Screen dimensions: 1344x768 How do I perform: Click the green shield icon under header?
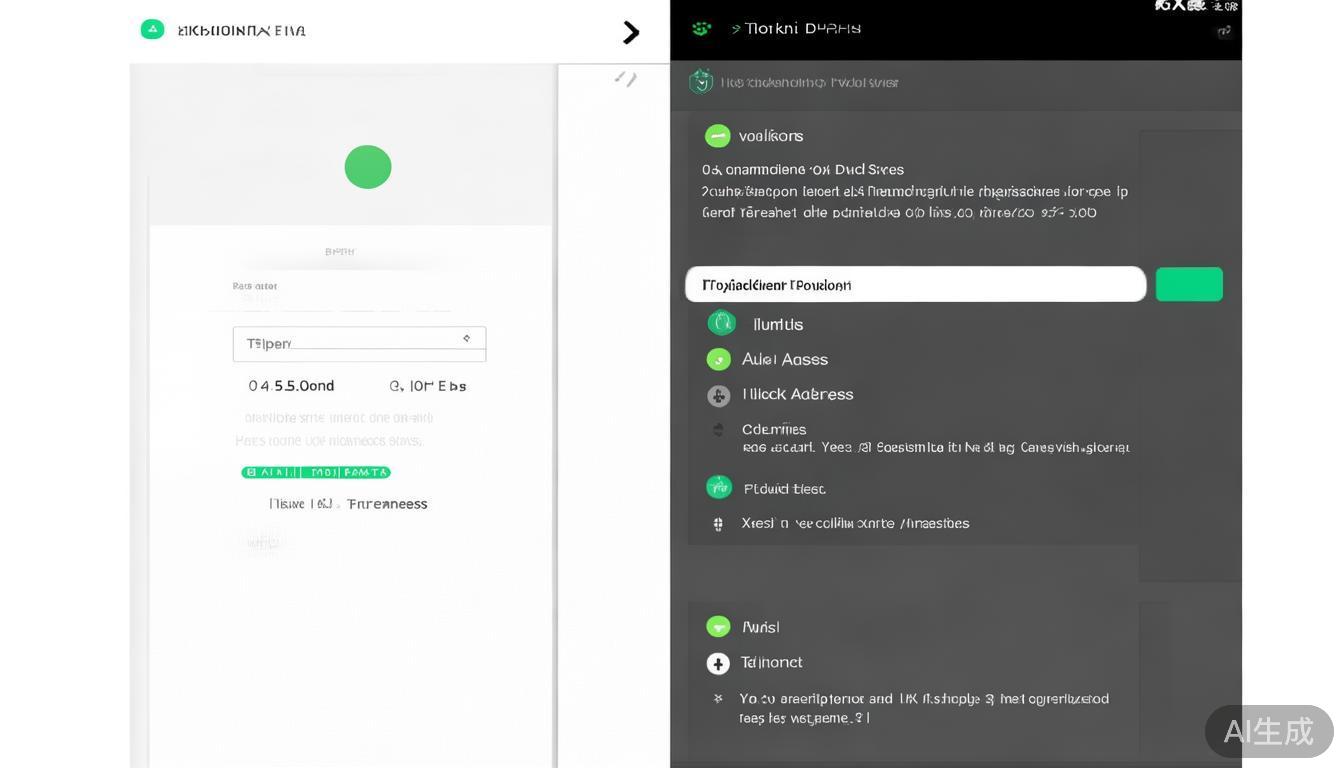tap(701, 82)
